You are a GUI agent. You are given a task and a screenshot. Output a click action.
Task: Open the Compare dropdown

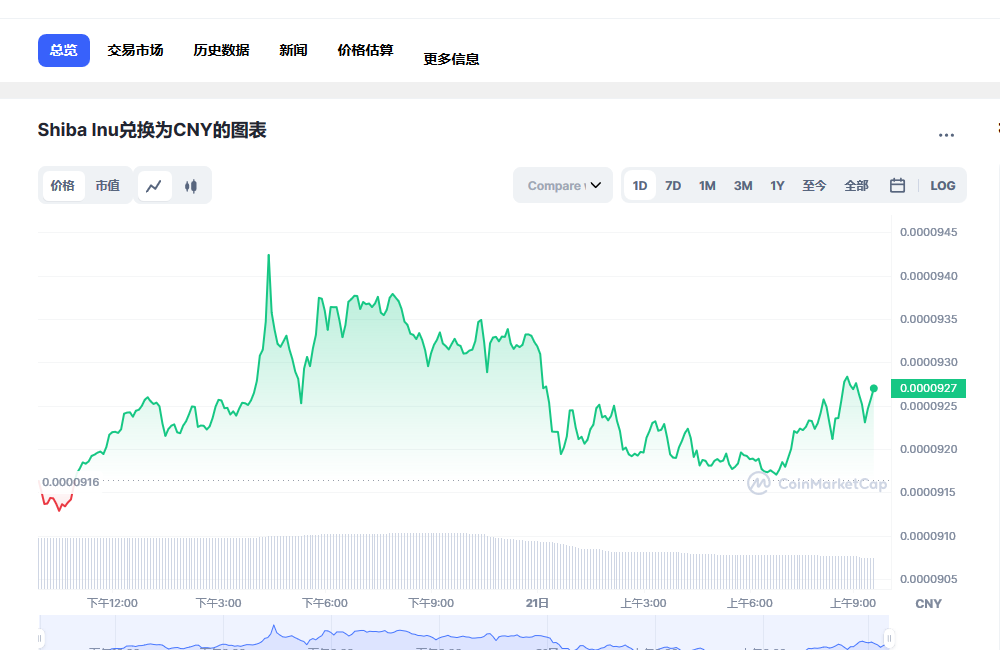[x=563, y=186]
